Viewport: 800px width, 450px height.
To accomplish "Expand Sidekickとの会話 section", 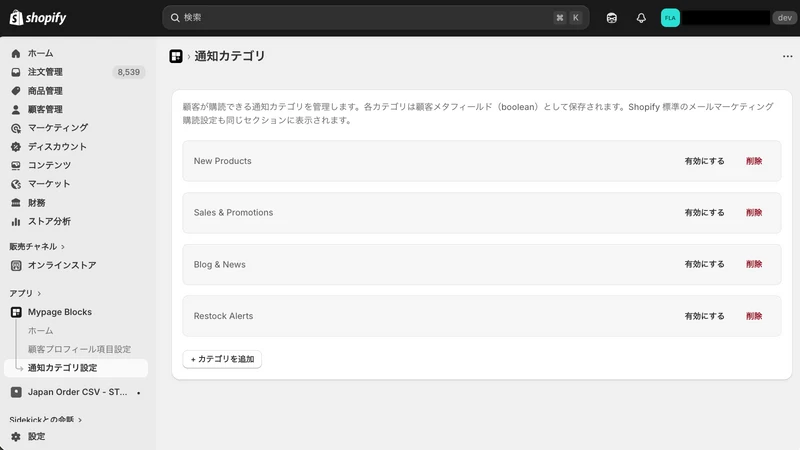I will [x=45, y=420].
